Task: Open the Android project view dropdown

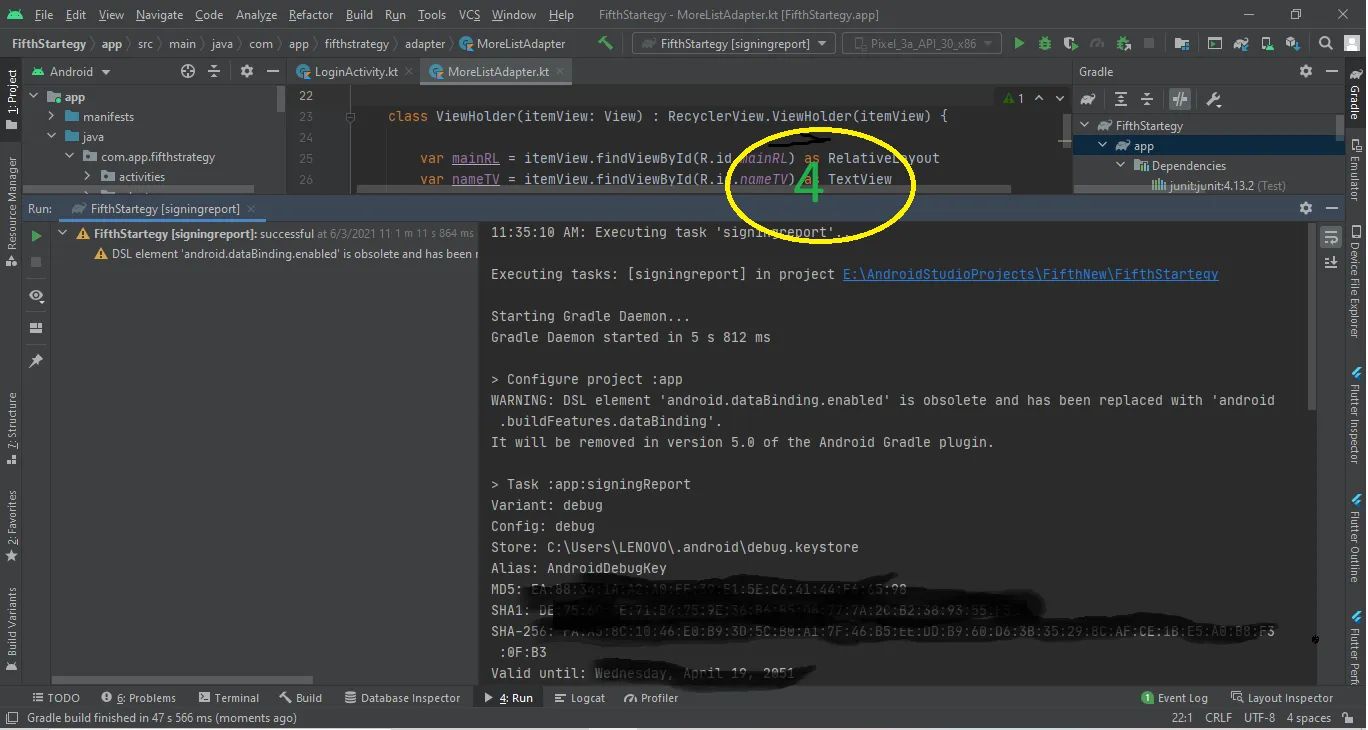Action: (x=72, y=71)
